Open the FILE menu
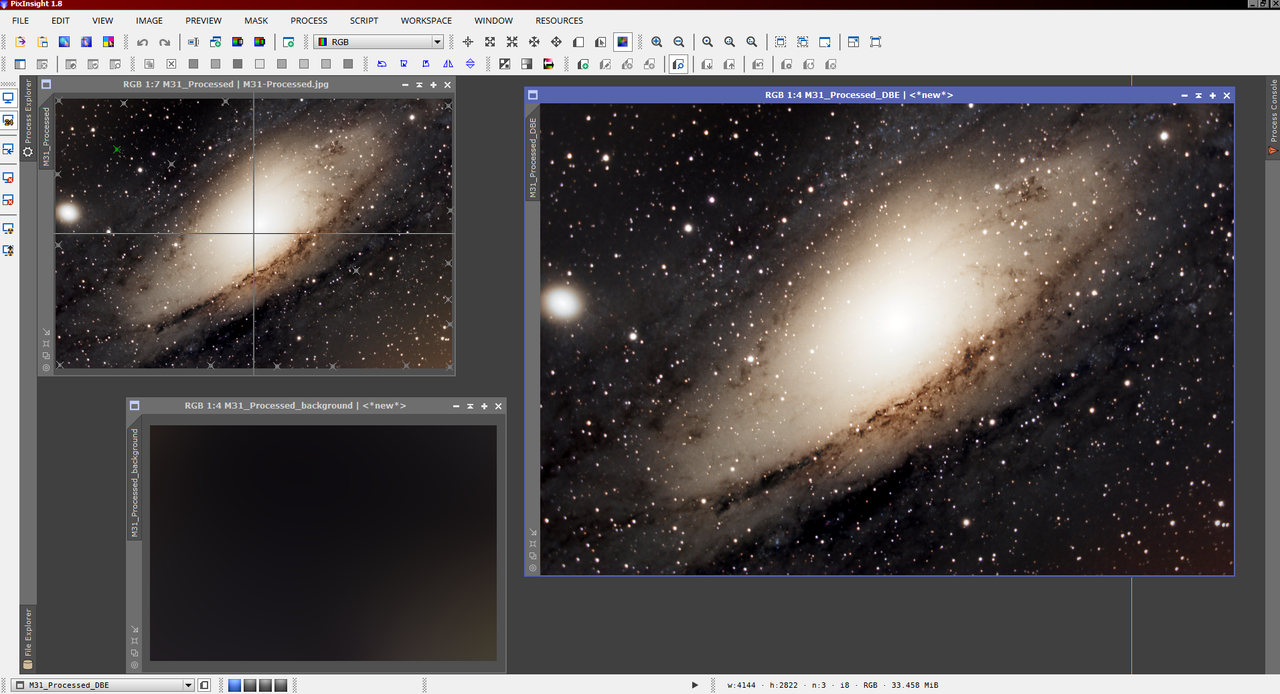 [x=20, y=20]
